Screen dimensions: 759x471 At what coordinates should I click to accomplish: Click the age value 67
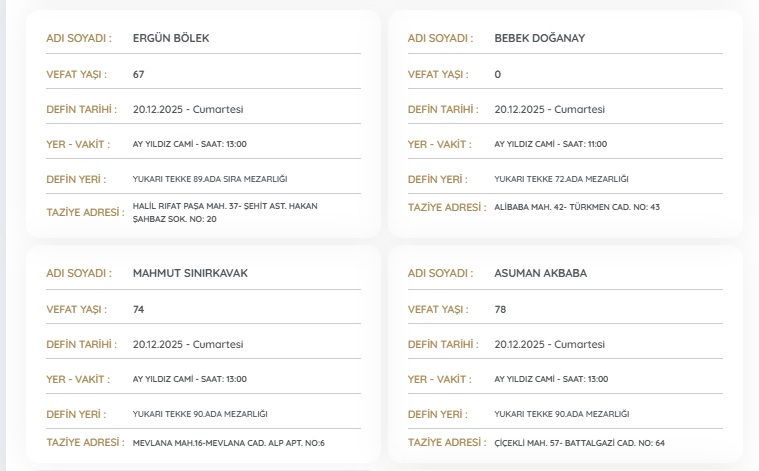point(139,75)
